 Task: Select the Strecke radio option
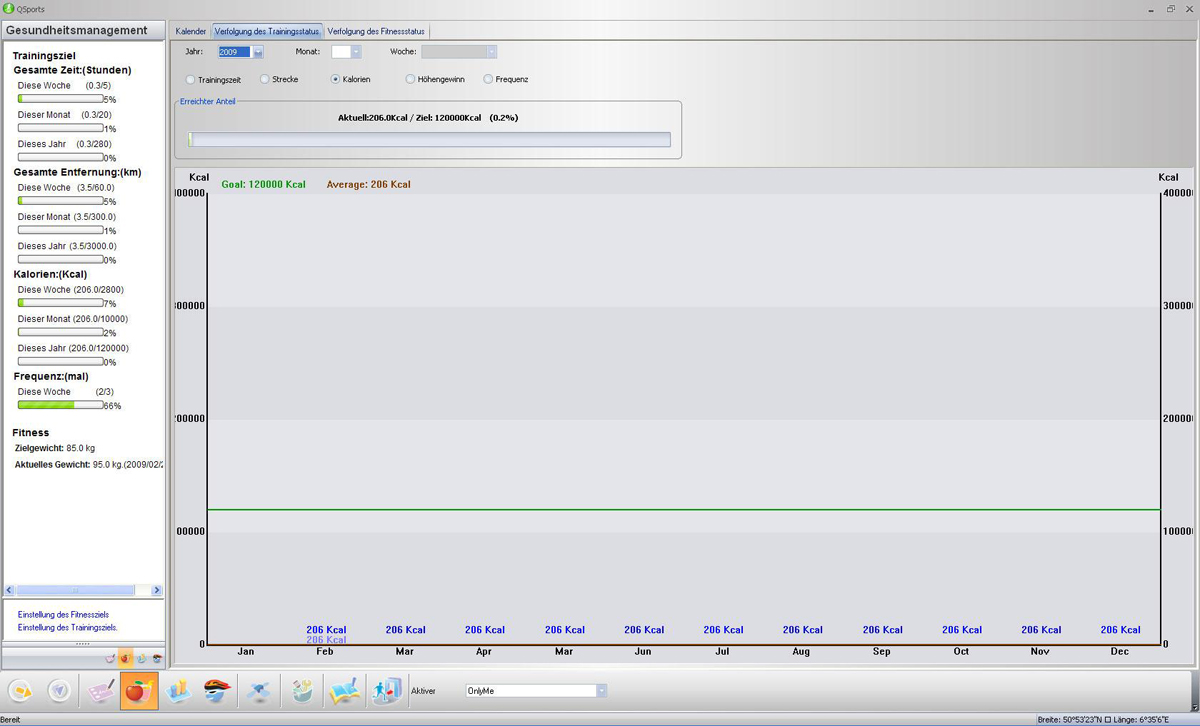(265, 79)
